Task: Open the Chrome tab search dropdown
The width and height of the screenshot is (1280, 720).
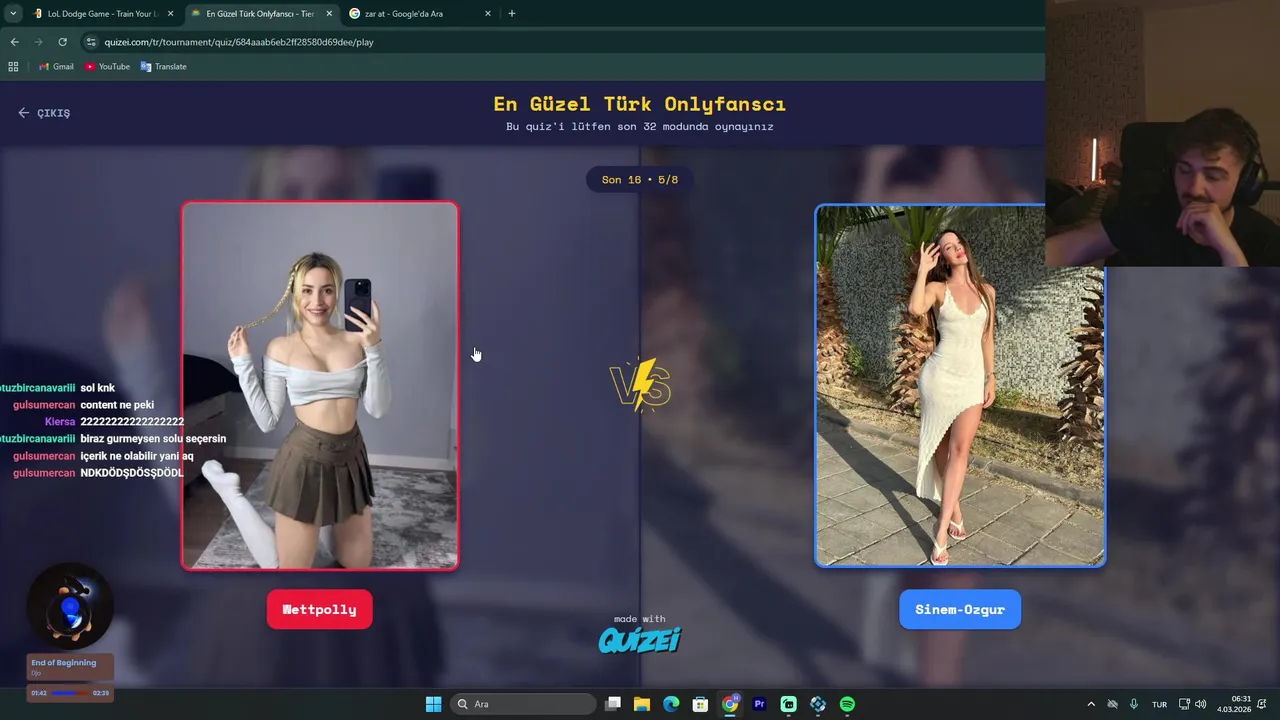Action: (x=13, y=14)
